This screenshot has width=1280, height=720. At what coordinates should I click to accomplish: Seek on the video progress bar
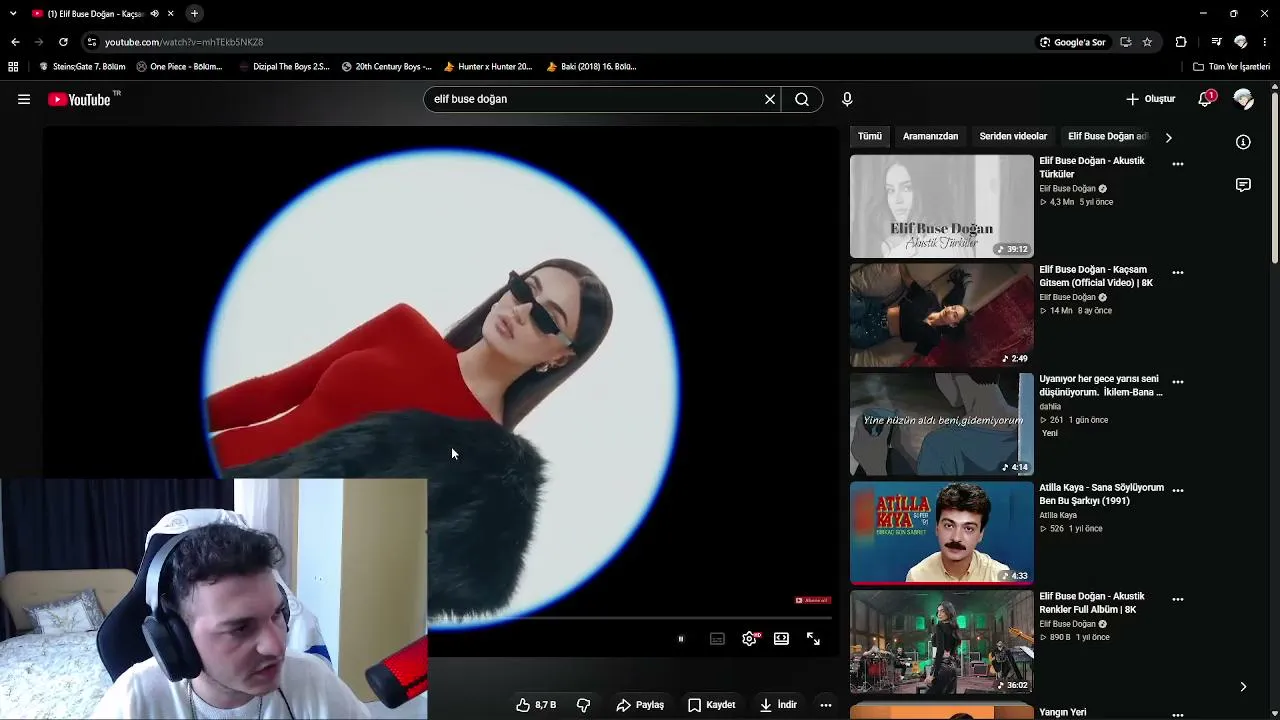[632, 618]
